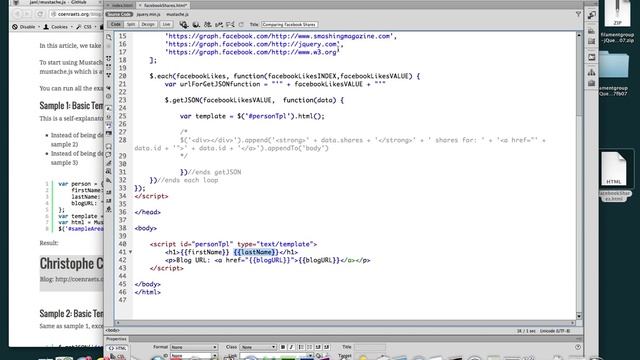Open the Format dropdown in Properties
The height and width of the screenshot is (360, 640).
194,347
